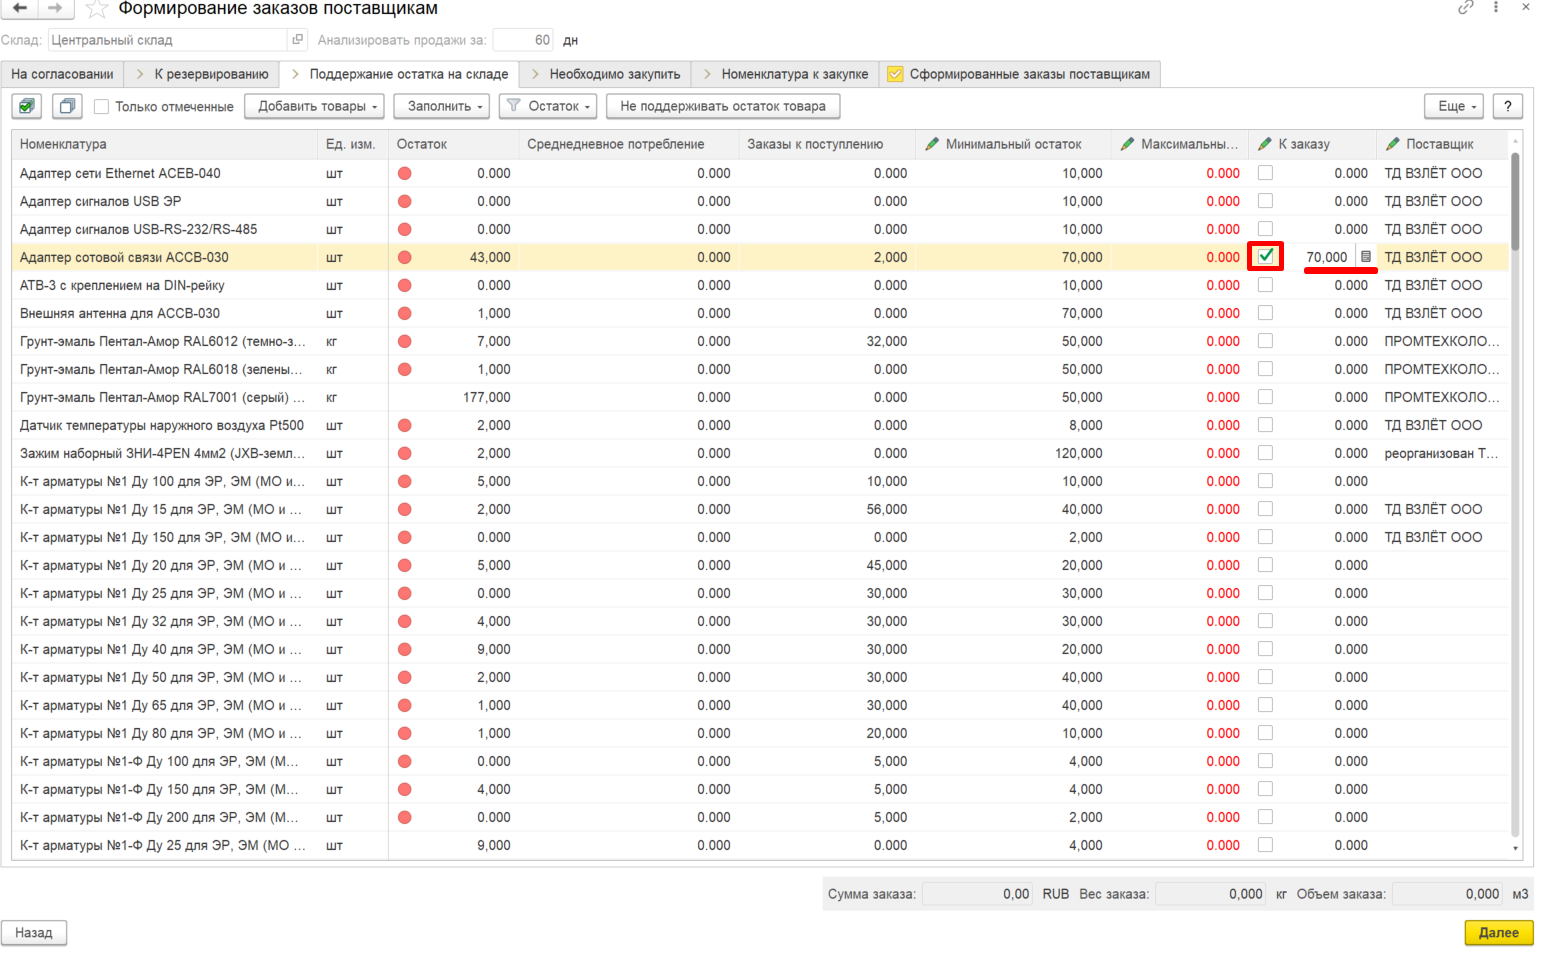Image resolution: width=1545 pixels, height=954 pixels.
Task: Check order box for Датчик температуры наружного воздуха Pt500
Action: pyautogui.click(x=1265, y=425)
